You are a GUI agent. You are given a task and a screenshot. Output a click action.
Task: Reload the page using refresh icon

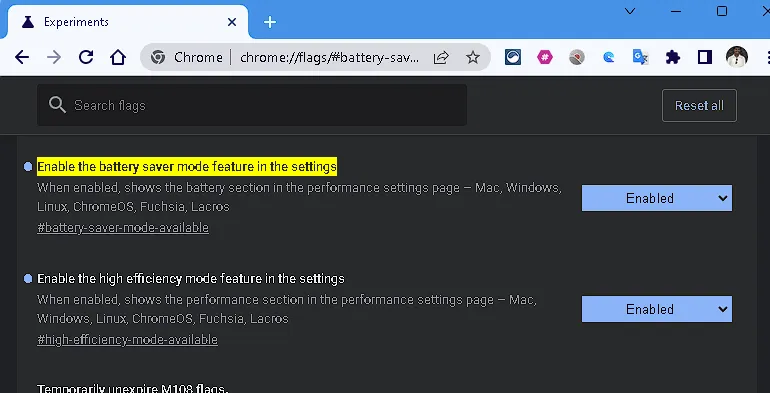86,57
